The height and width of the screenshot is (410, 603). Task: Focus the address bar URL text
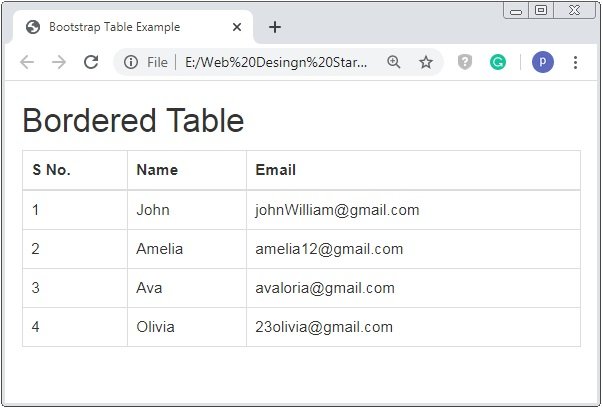(x=276, y=62)
